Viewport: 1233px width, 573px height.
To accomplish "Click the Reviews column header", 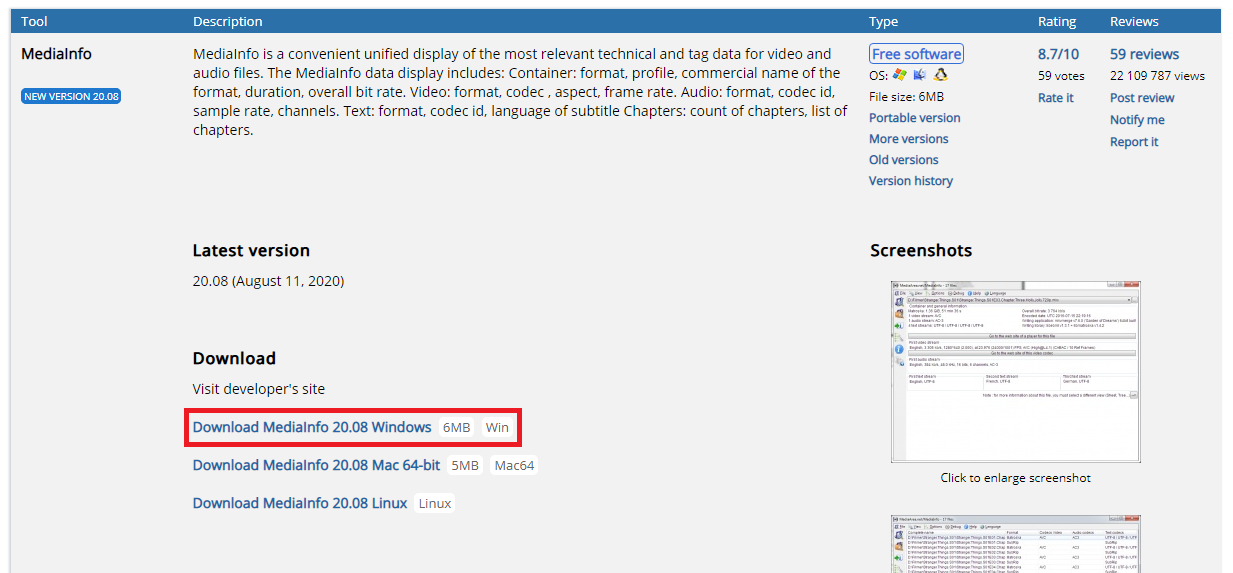I will coord(1136,21).
